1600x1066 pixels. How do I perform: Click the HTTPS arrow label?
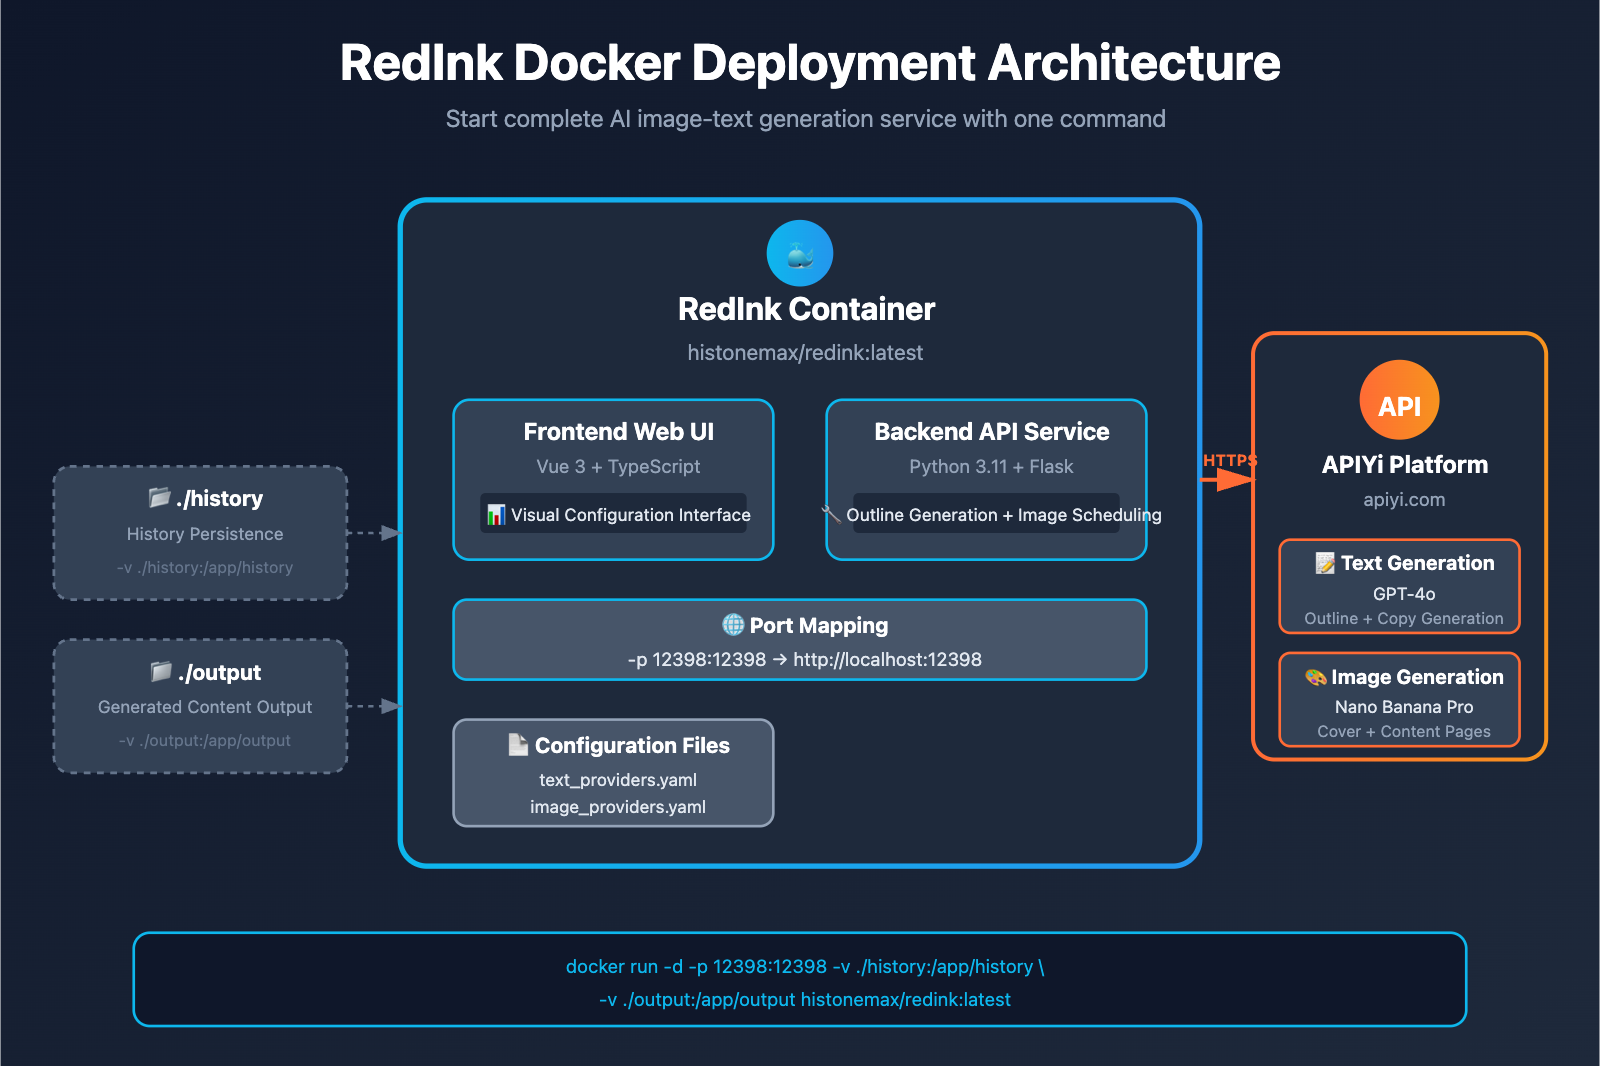[1230, 460]
